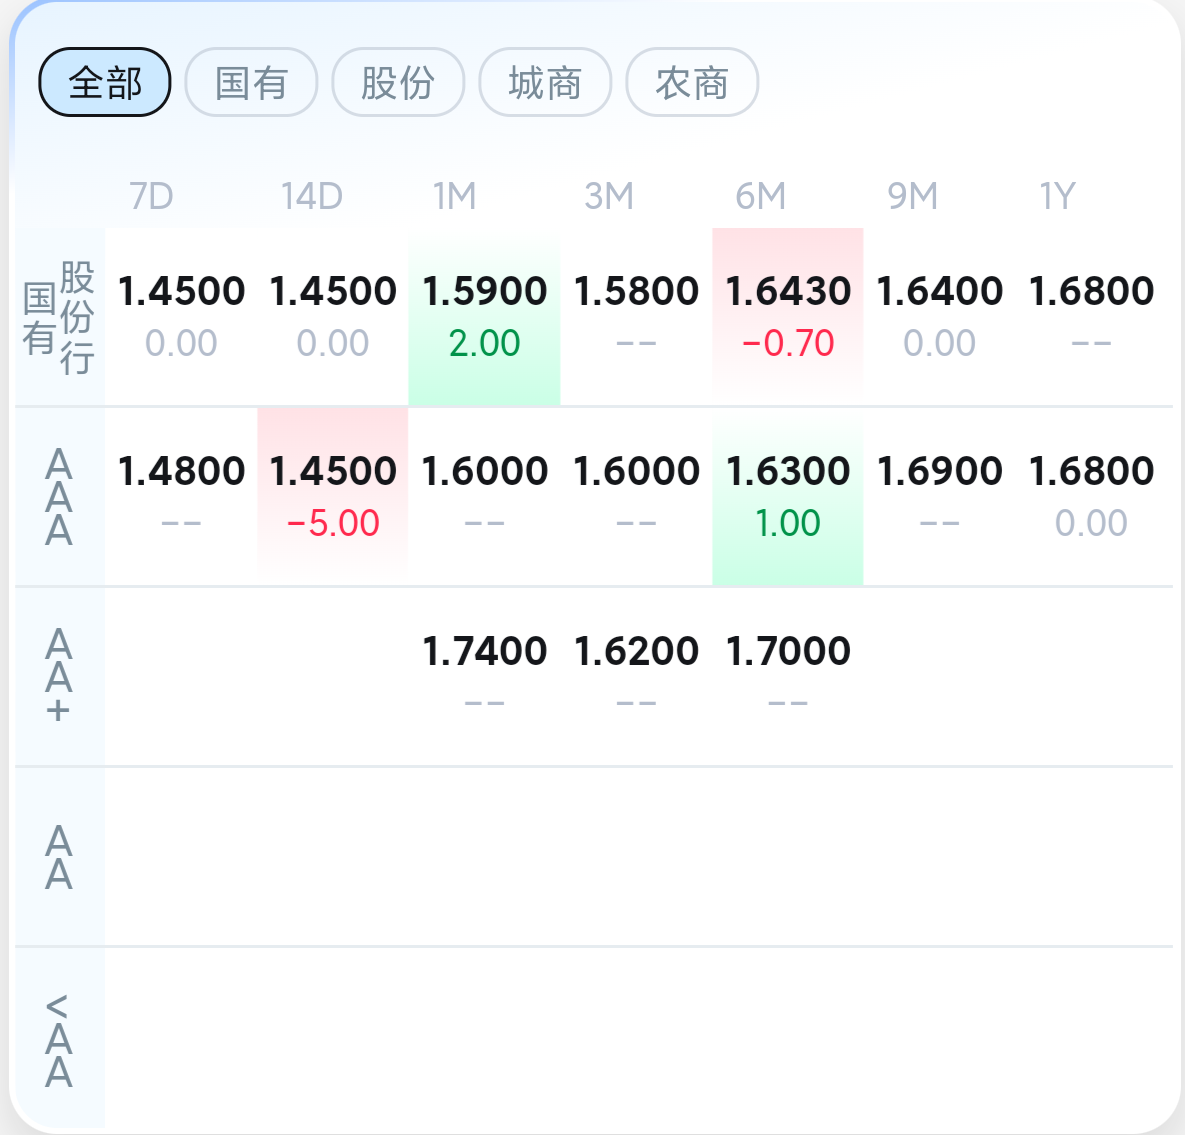
Task: Switch to the 农商 filter tab
Action: (692, 82)
